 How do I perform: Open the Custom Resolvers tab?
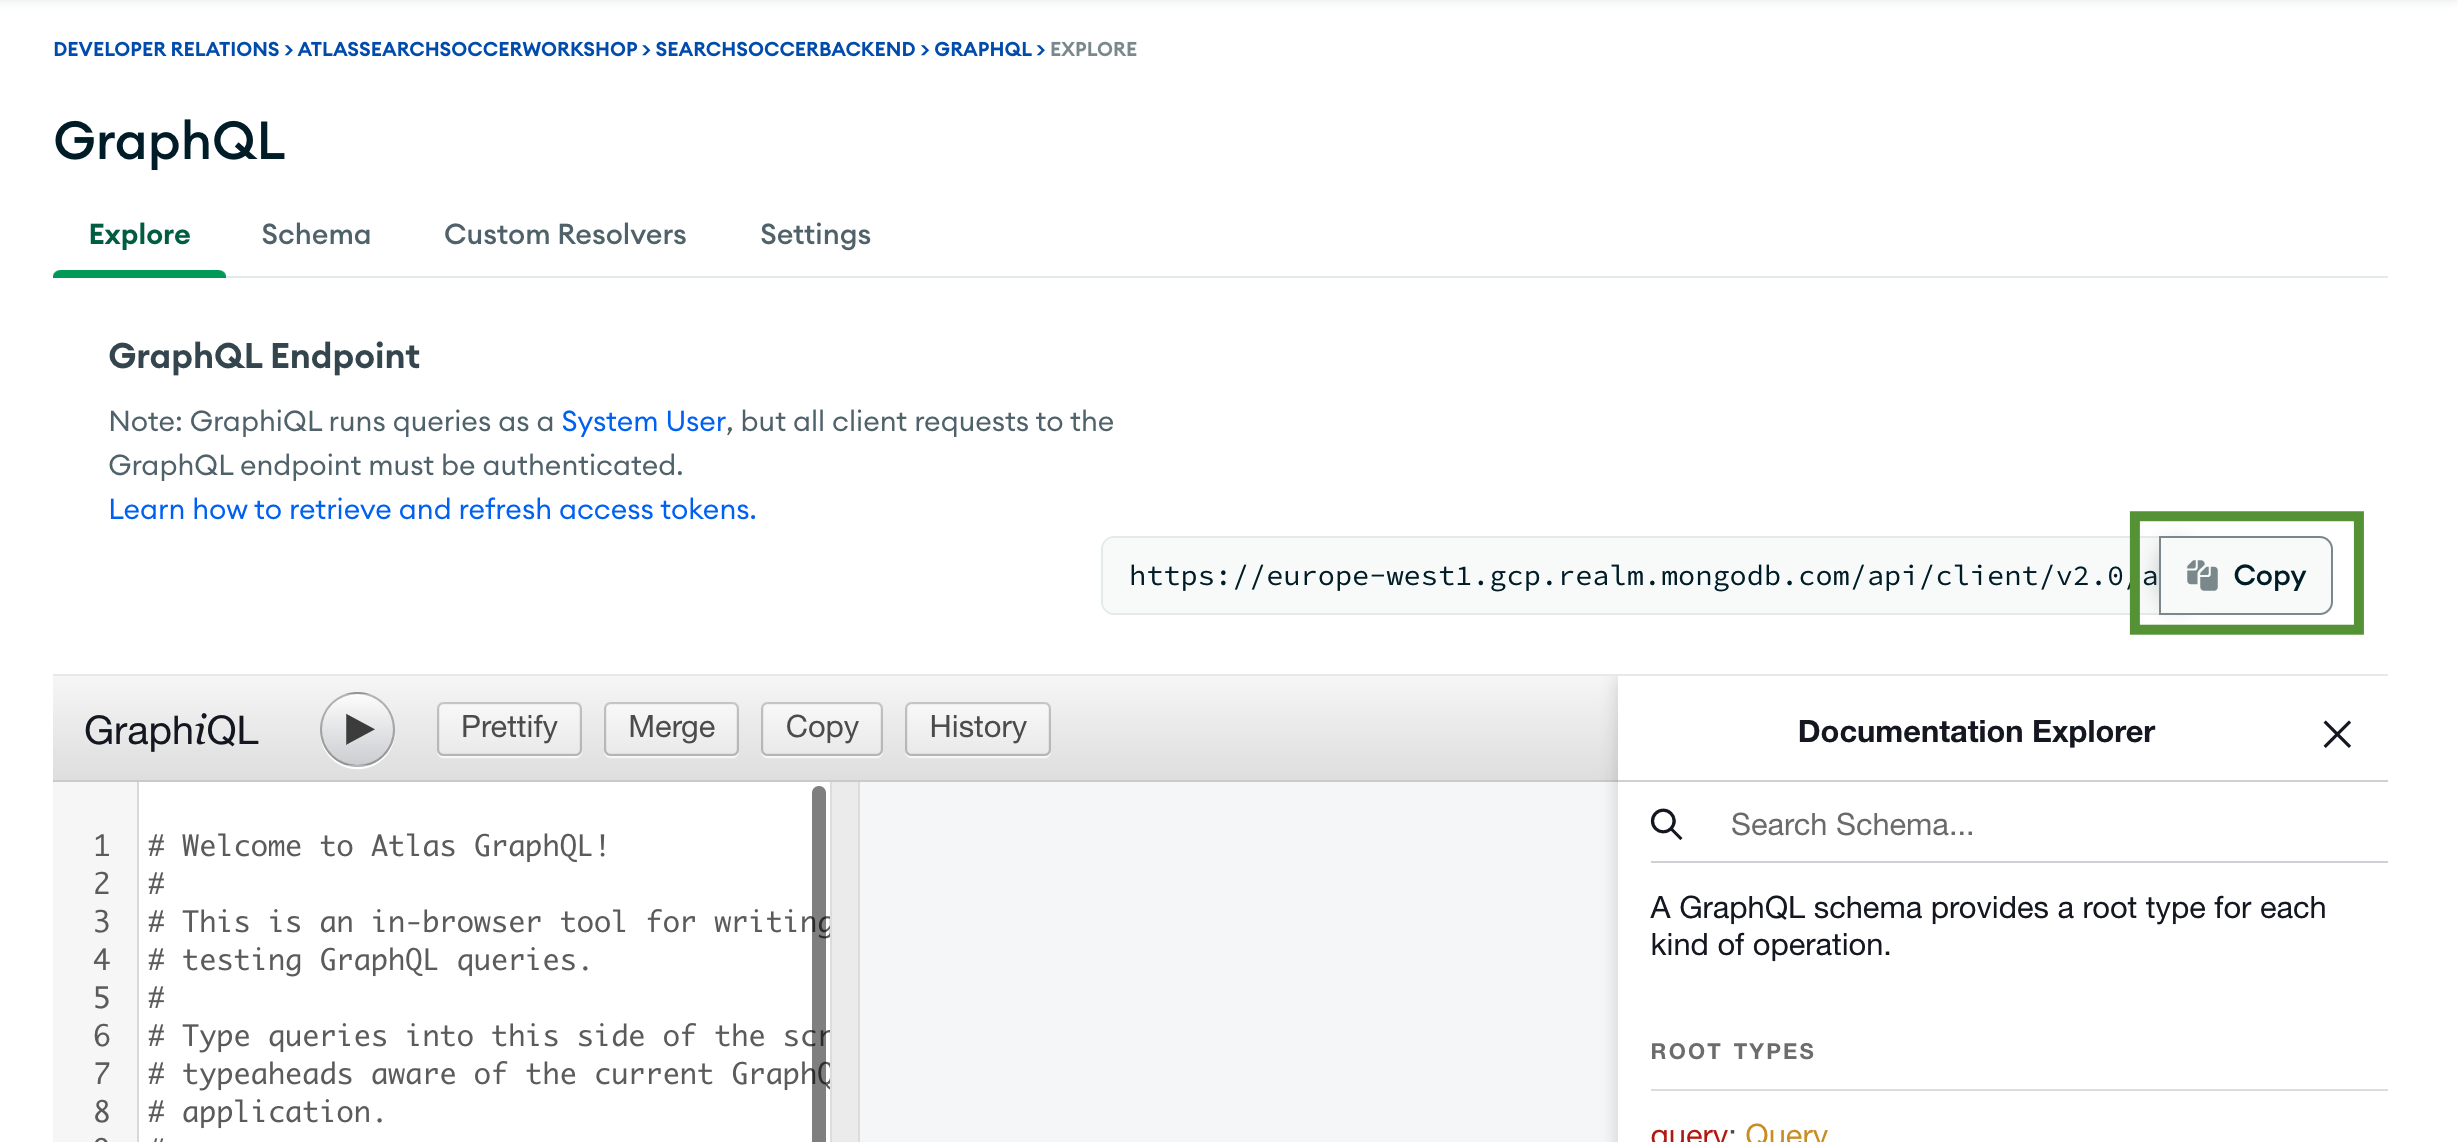coord(565,234)
